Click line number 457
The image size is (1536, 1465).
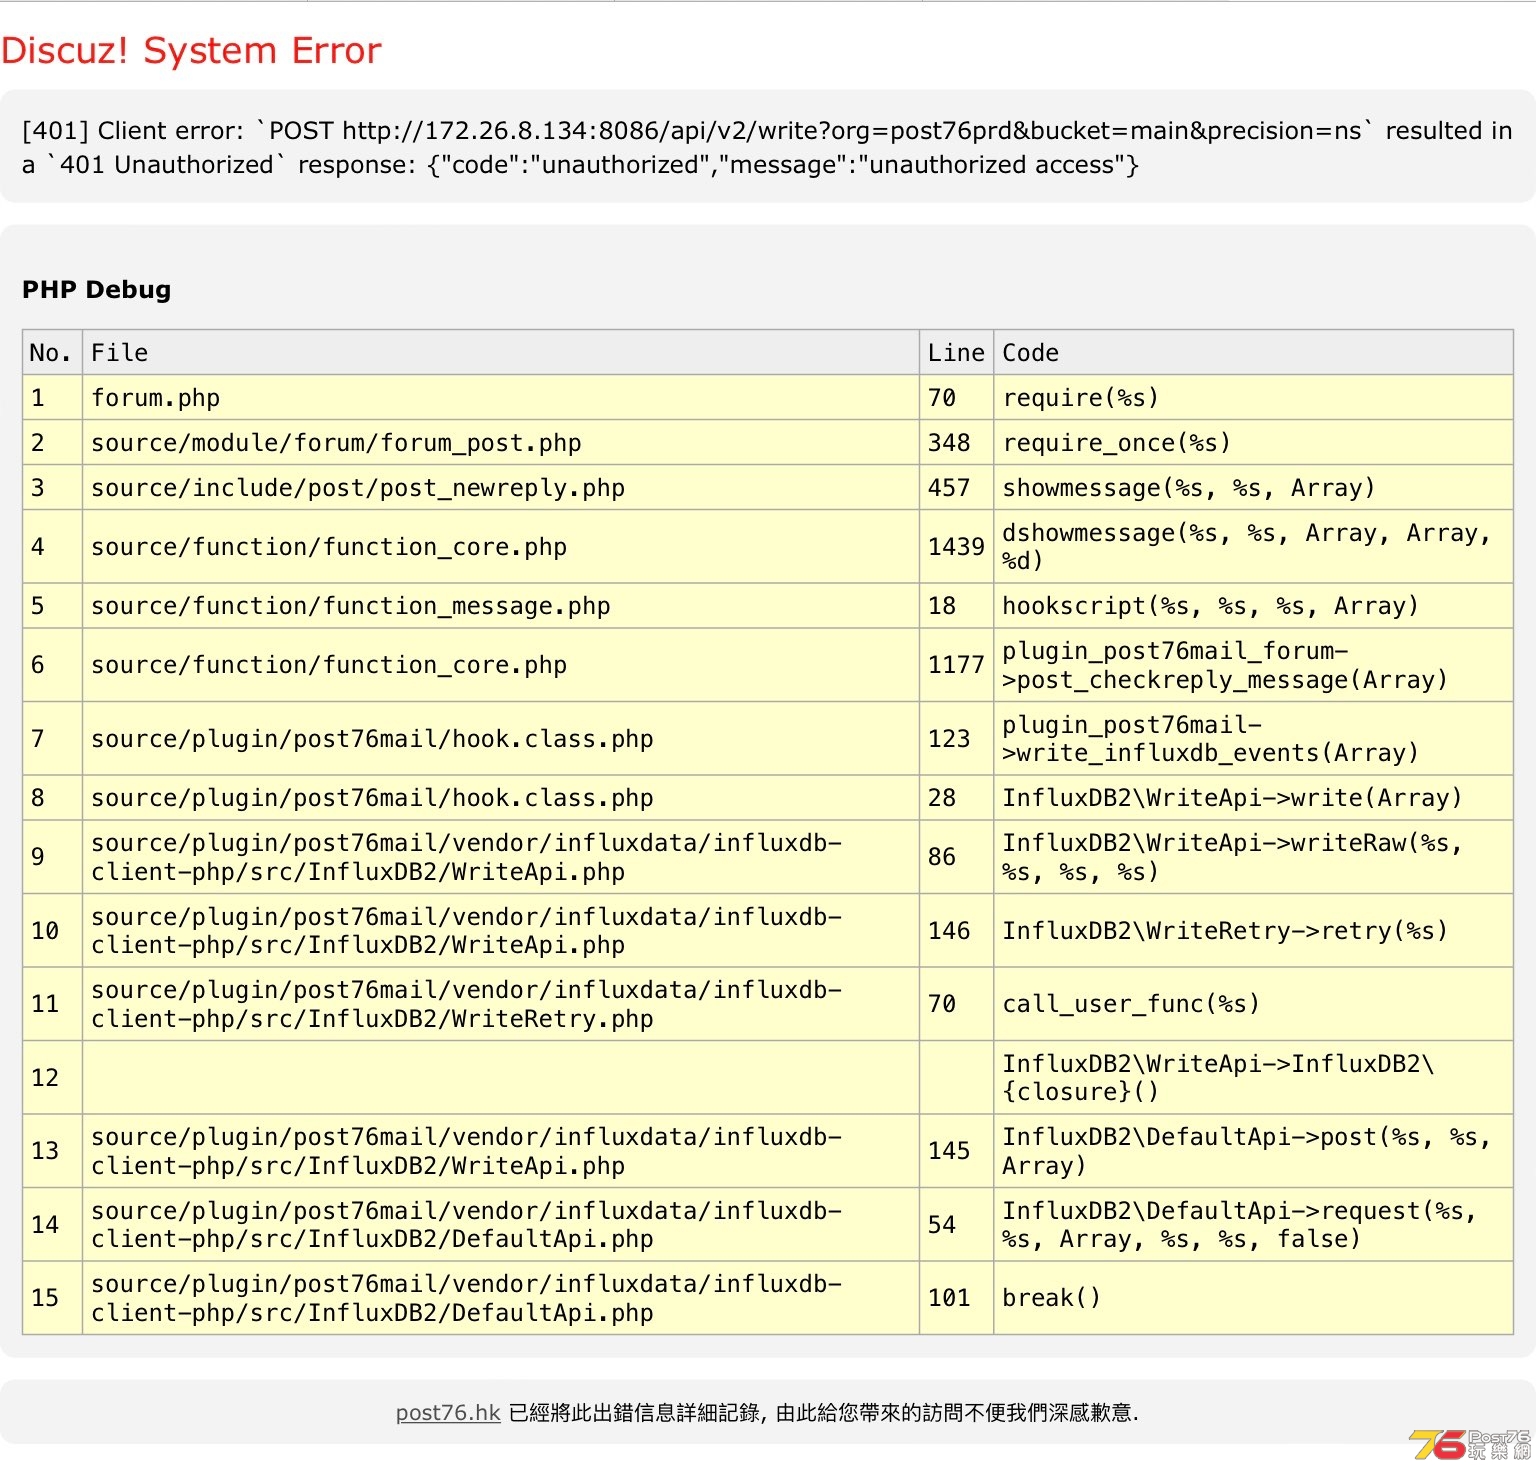(956, 487)
